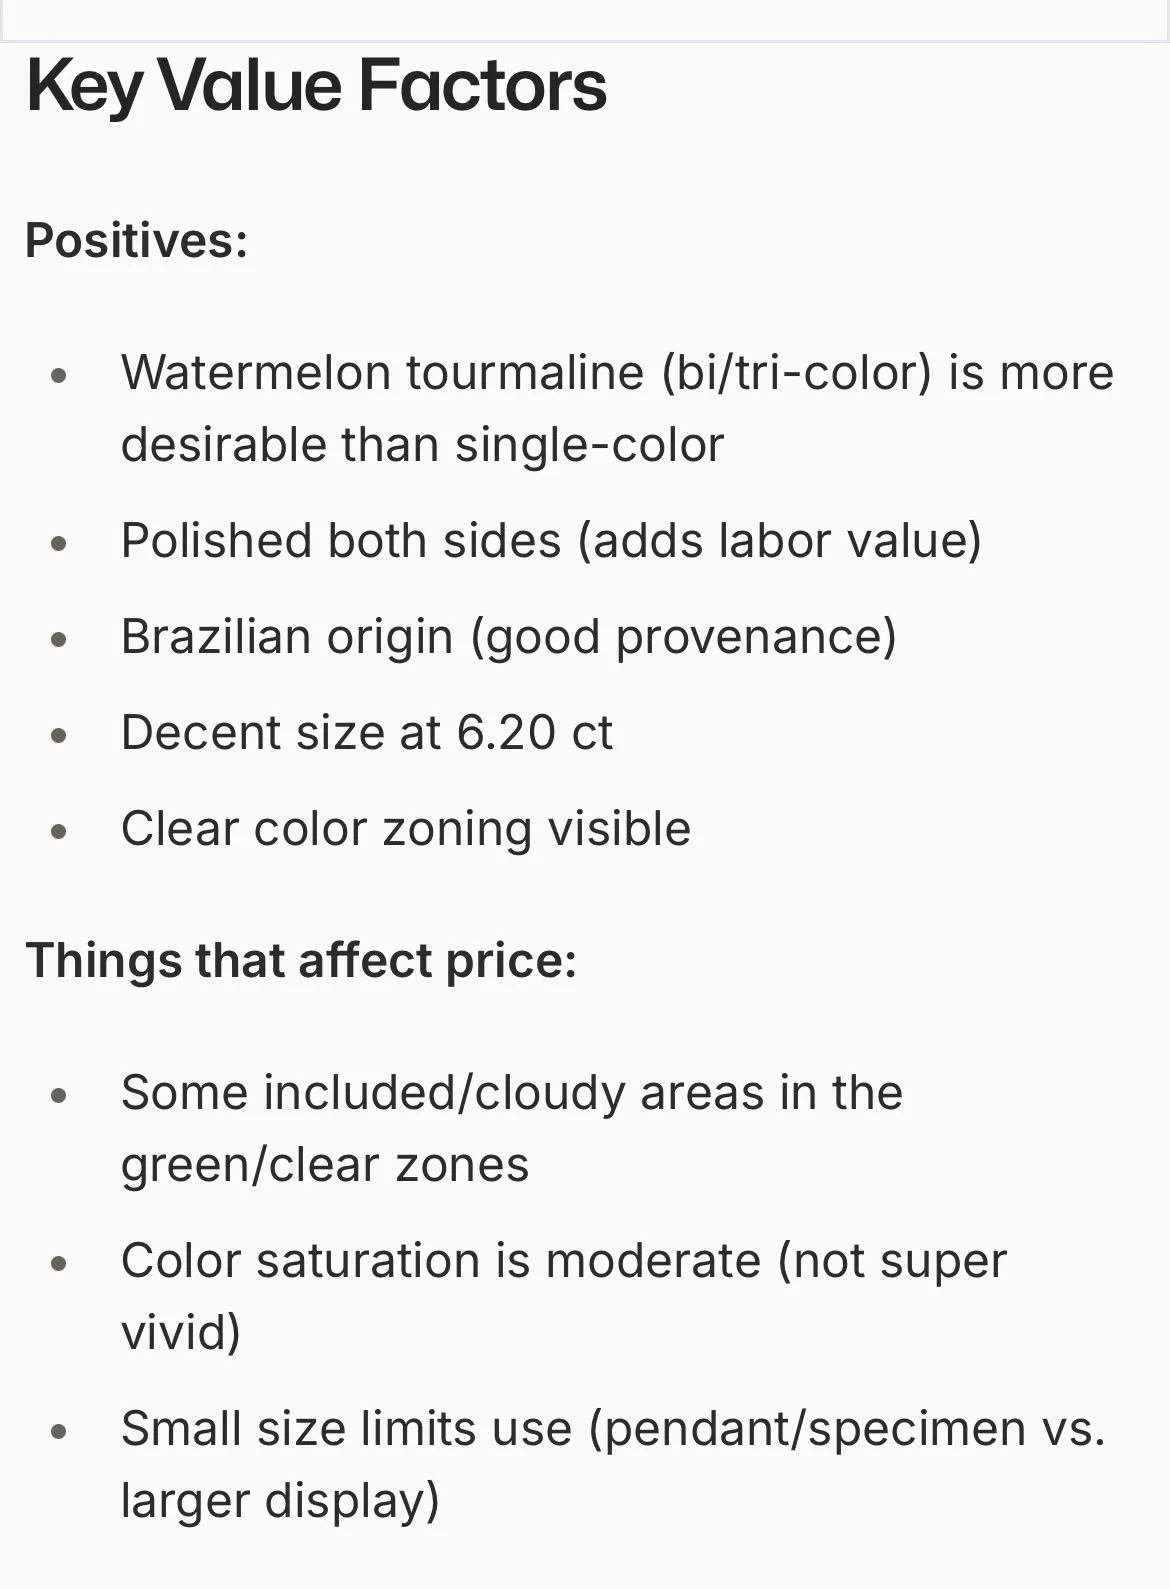The width and height of the screenshot is (1170, 1589).
Task: Select the Color saturation is moderate bullet
Action: tap(564, 1297)
